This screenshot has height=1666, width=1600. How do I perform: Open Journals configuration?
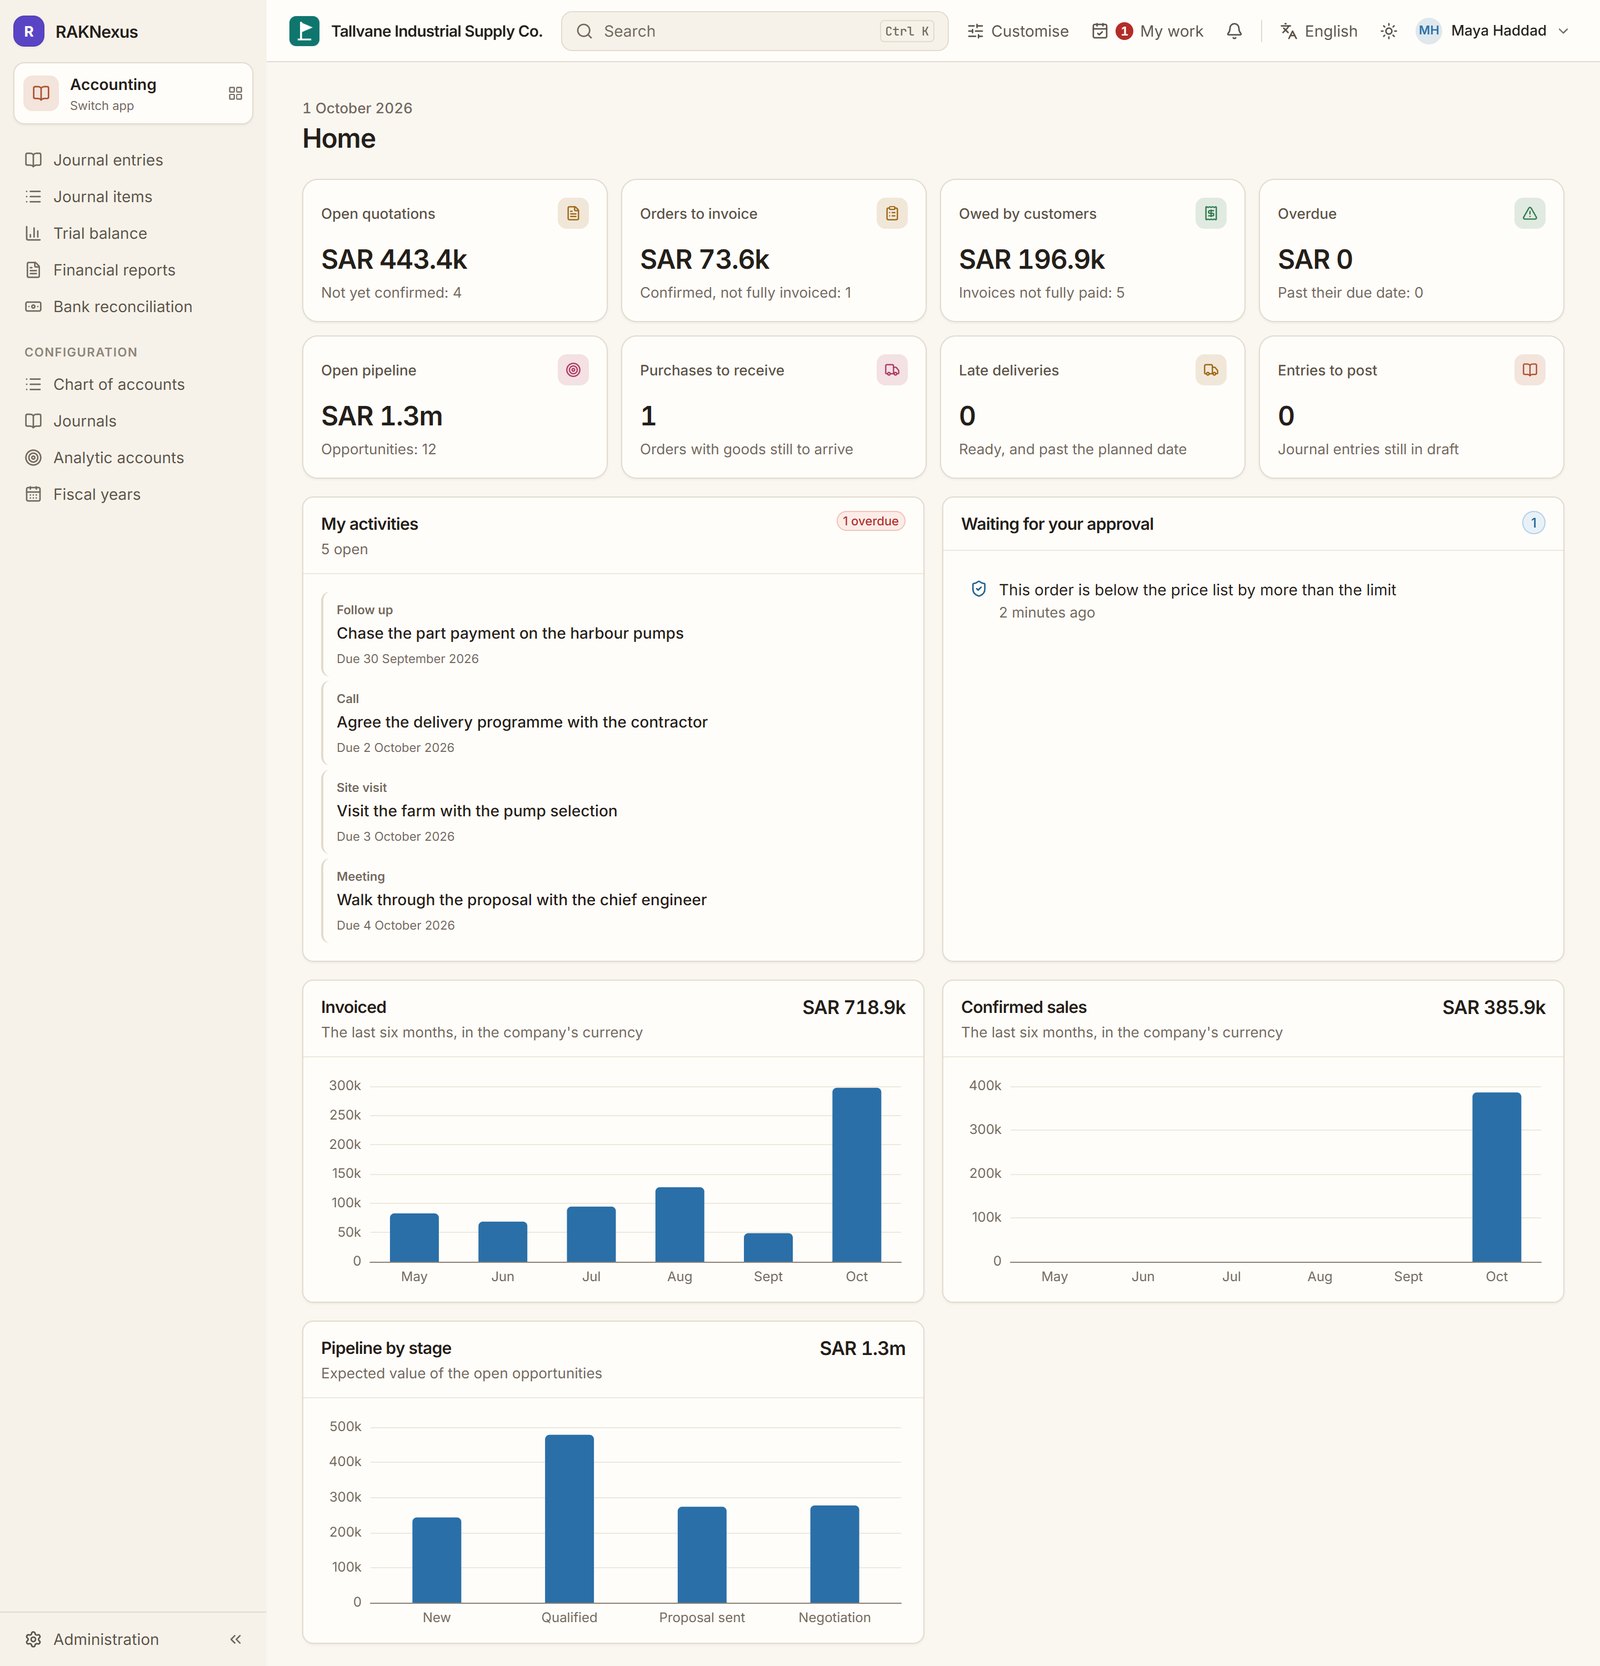133,421
